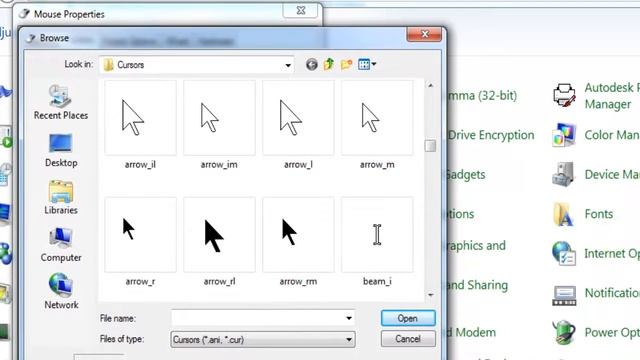Select the arrow_l cursor thumbnail
The image size is (640, 360).
pos(298,118)
